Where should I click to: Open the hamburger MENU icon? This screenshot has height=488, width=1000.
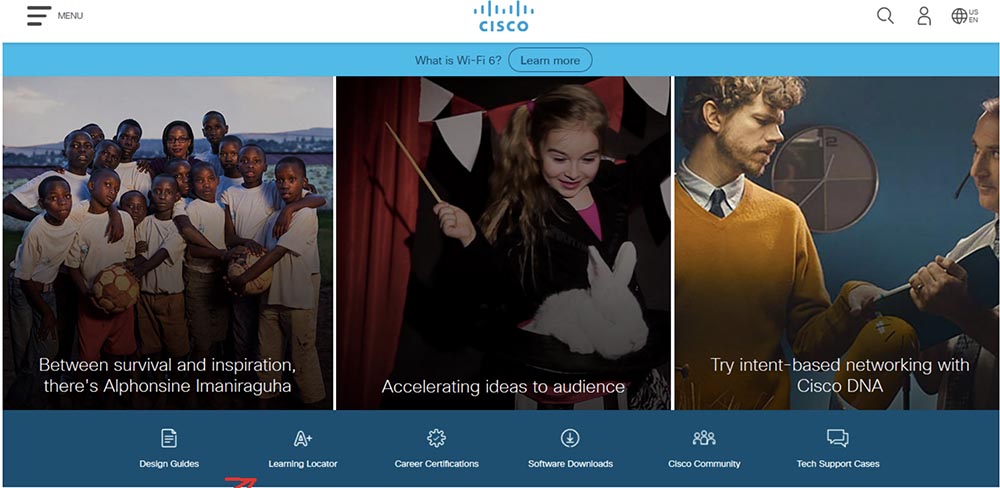click(x=39, y=16)
